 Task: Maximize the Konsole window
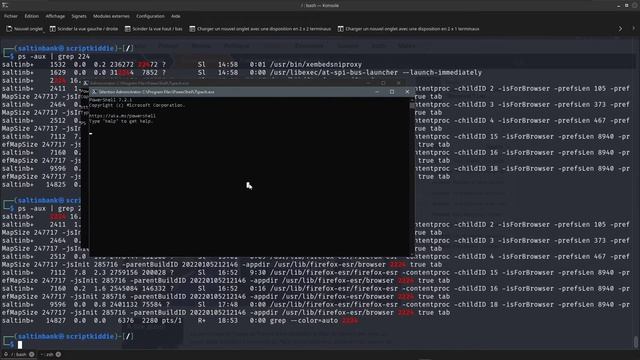tap(627, 5)
